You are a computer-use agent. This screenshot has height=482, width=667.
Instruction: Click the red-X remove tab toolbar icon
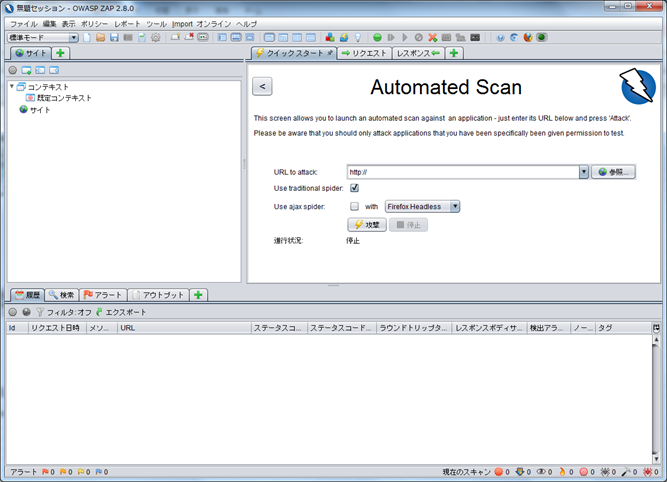pos(189,37)
